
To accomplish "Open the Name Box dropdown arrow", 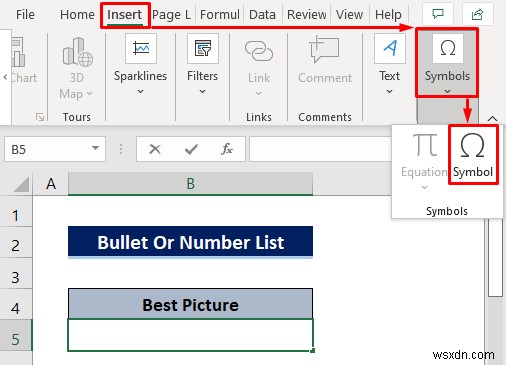I will click(x=95, y=148).
